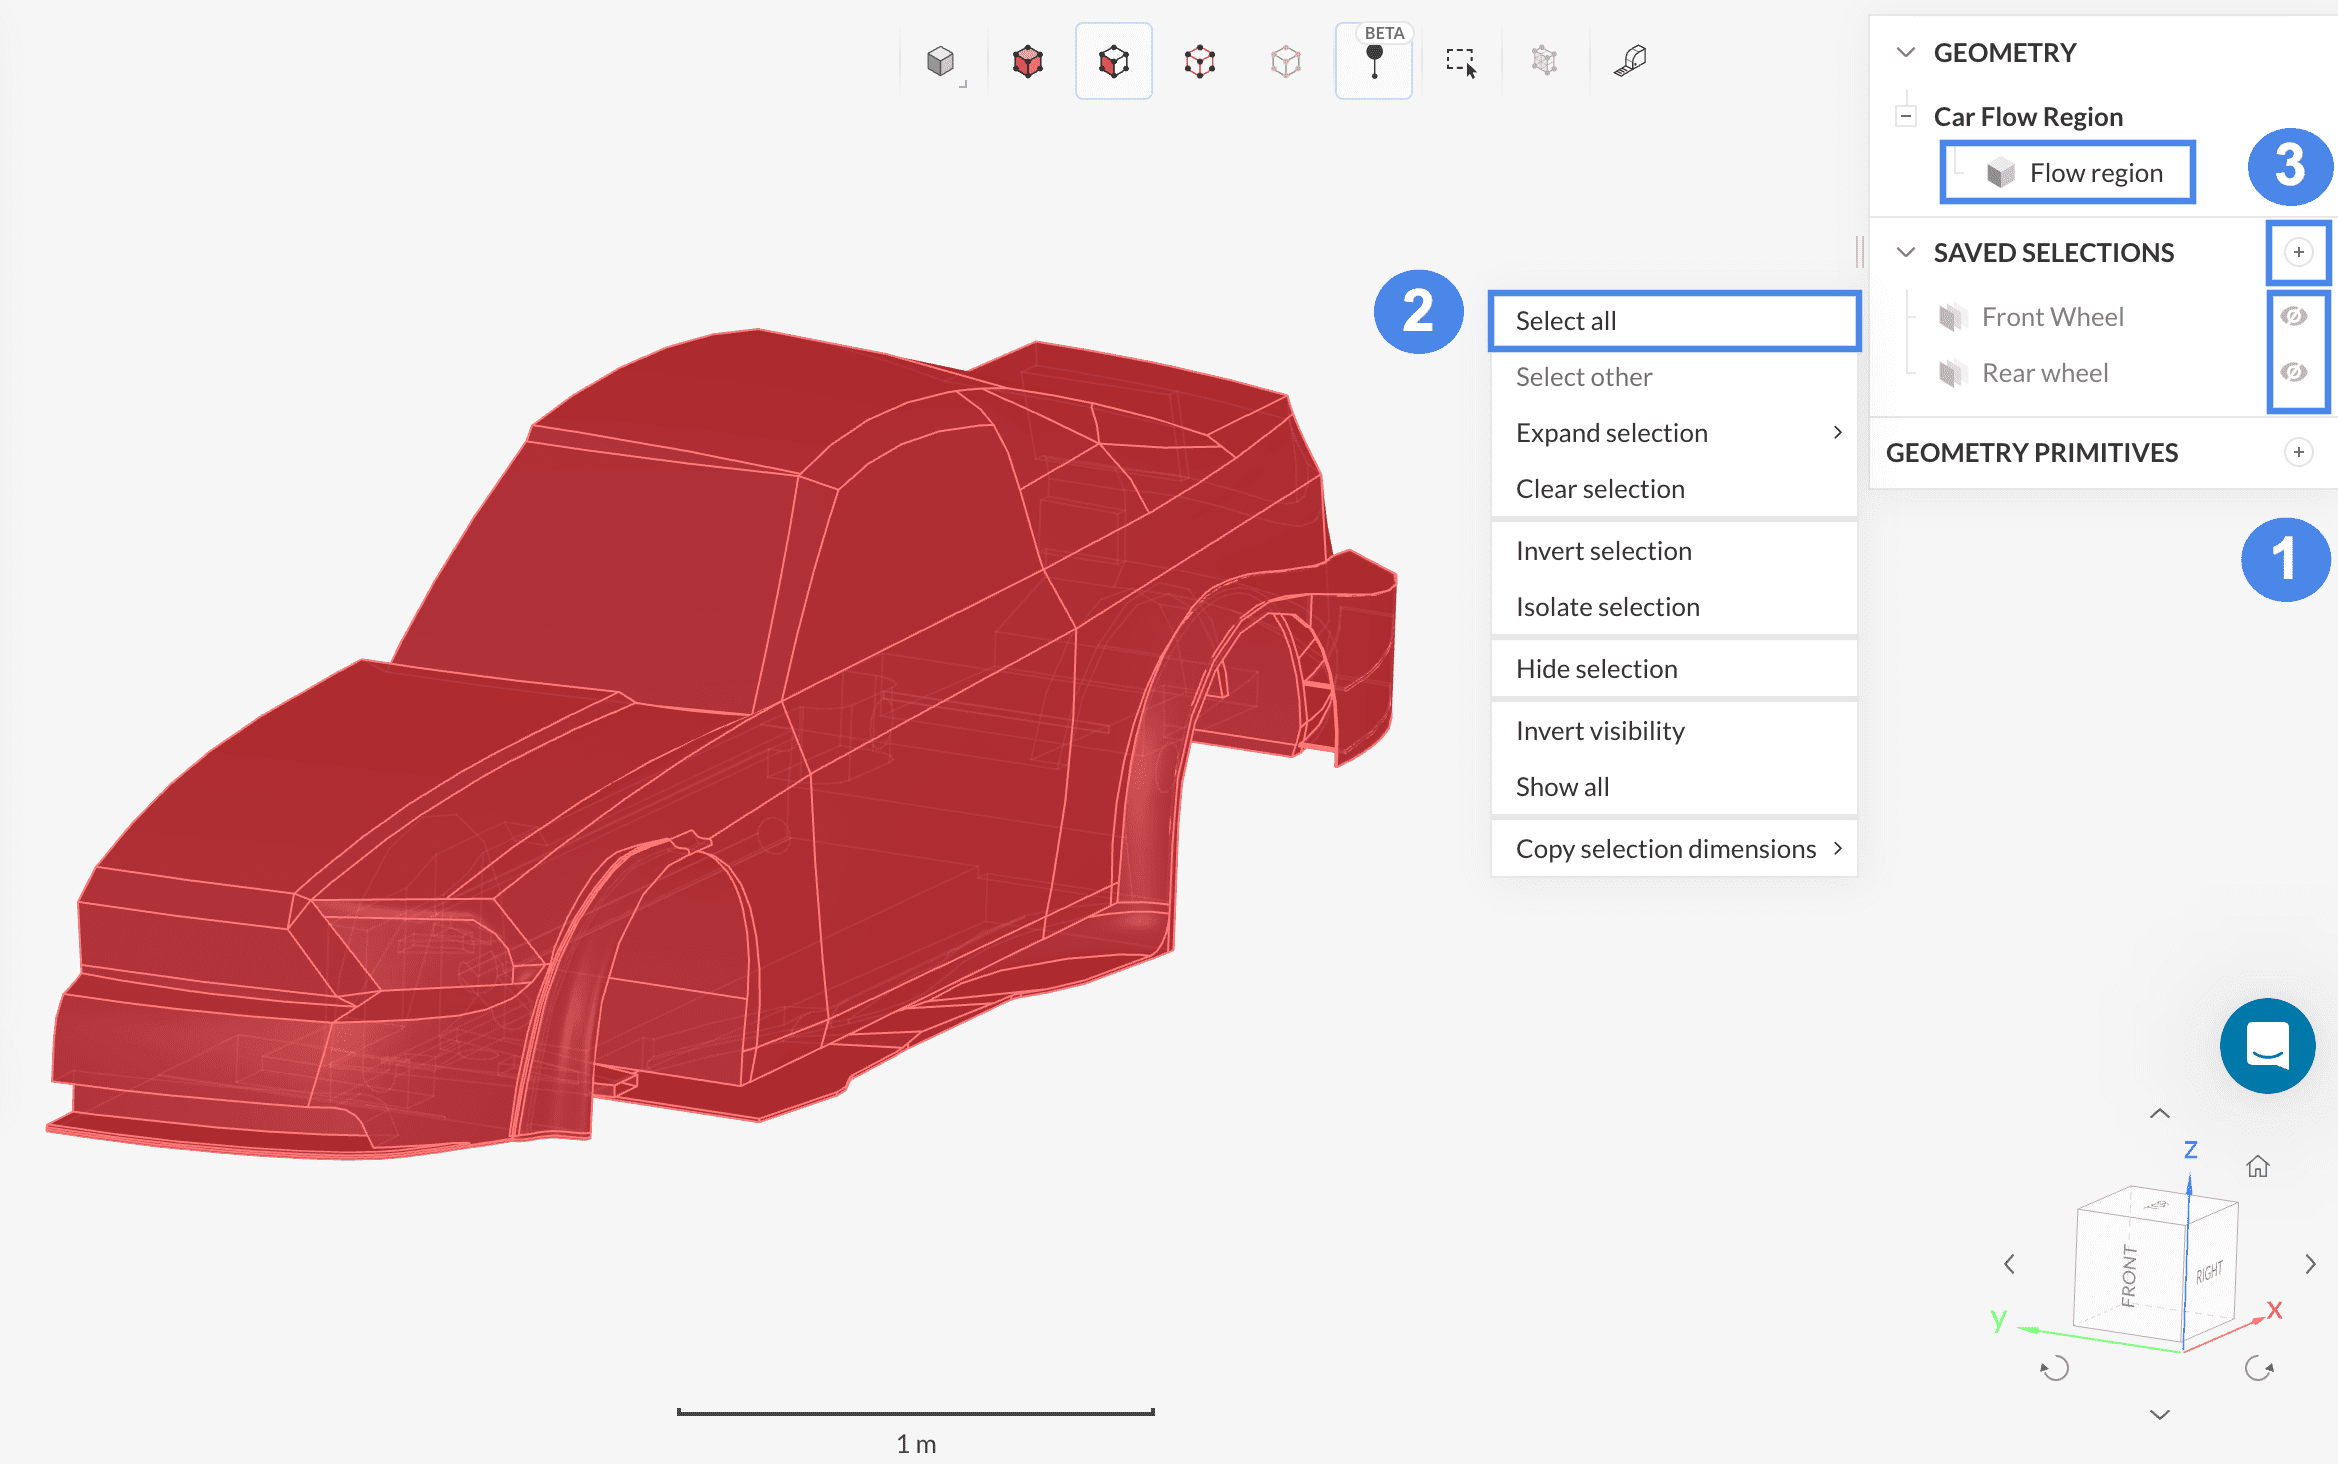
Task: Collapse the SAVED SELECTIONS section chevron
Action: (1906, 252)
